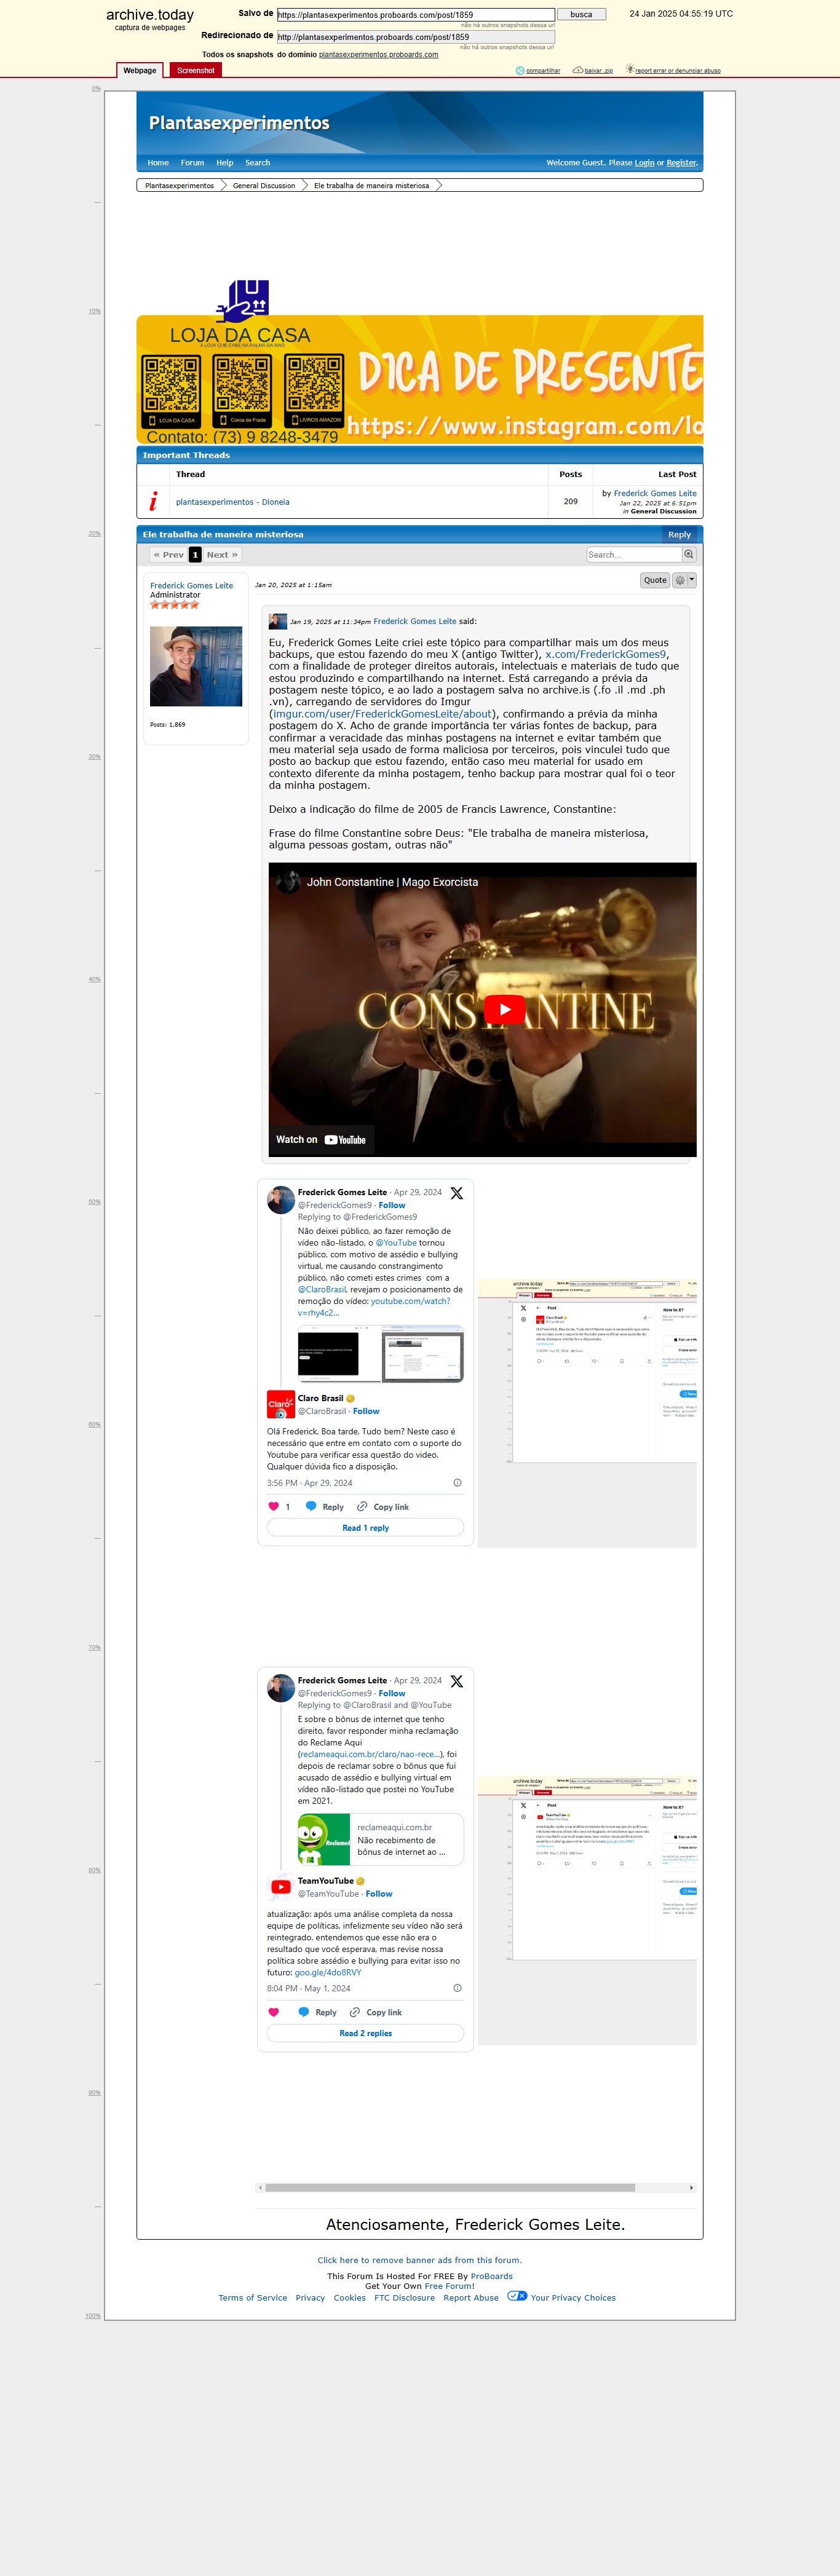
Task: Click the archive.today share (compartilhar) icon
Action: [x=520, y=71]
